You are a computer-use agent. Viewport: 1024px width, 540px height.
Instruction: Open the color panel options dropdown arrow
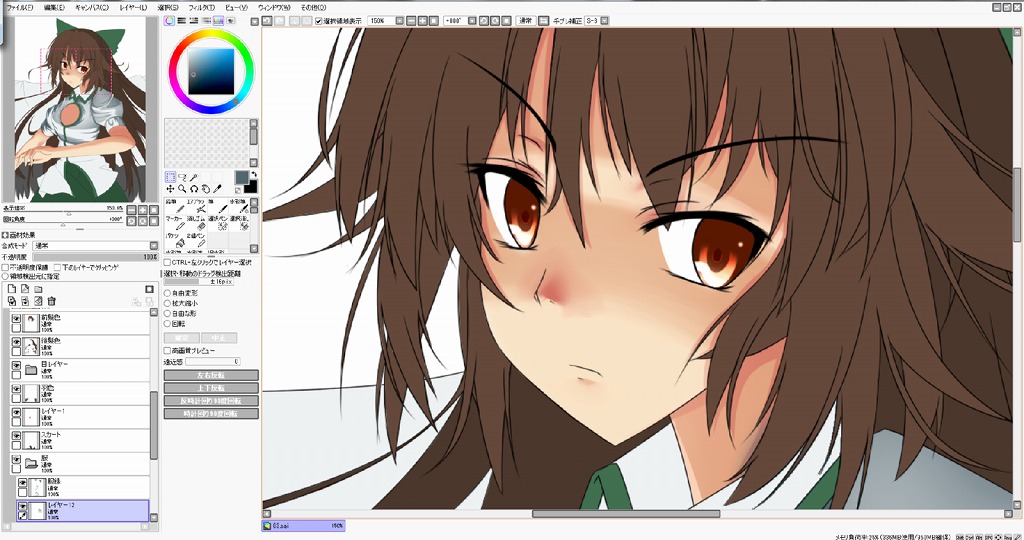click(255, 21)
